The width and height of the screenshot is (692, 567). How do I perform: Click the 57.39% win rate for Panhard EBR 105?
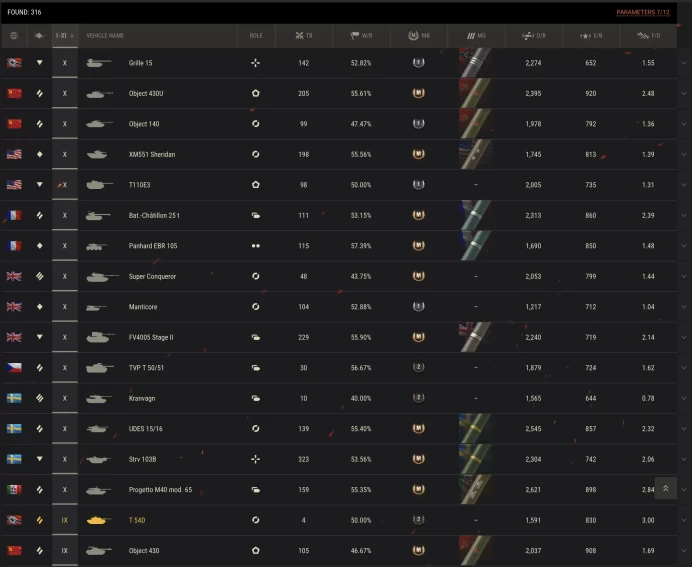click(x=361, y=246)
